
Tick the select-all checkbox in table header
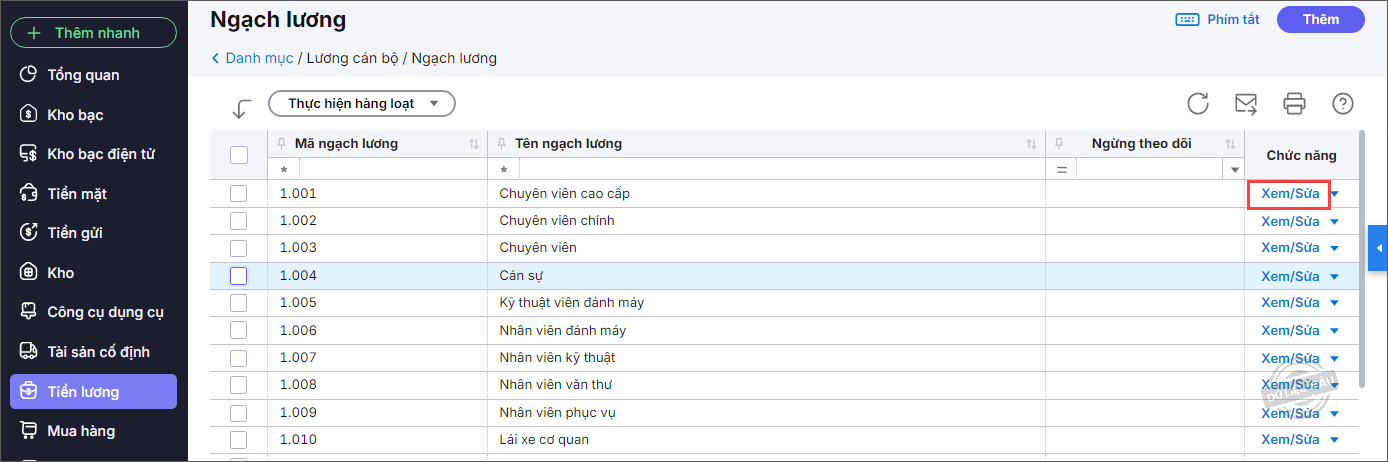(x=239, y=155)
